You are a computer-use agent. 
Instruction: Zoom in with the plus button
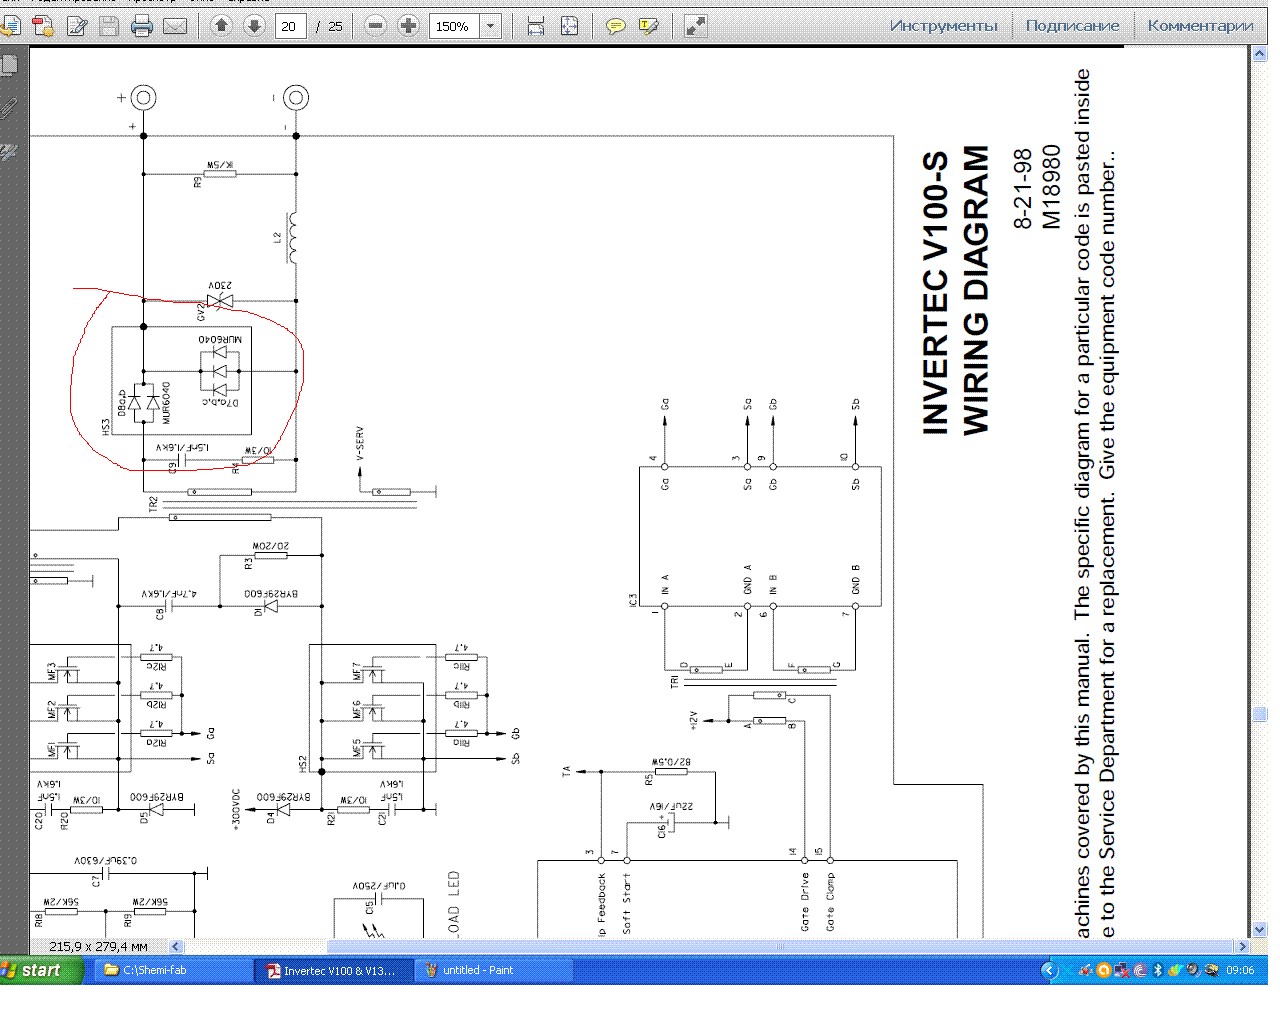(x=408, y=26)
